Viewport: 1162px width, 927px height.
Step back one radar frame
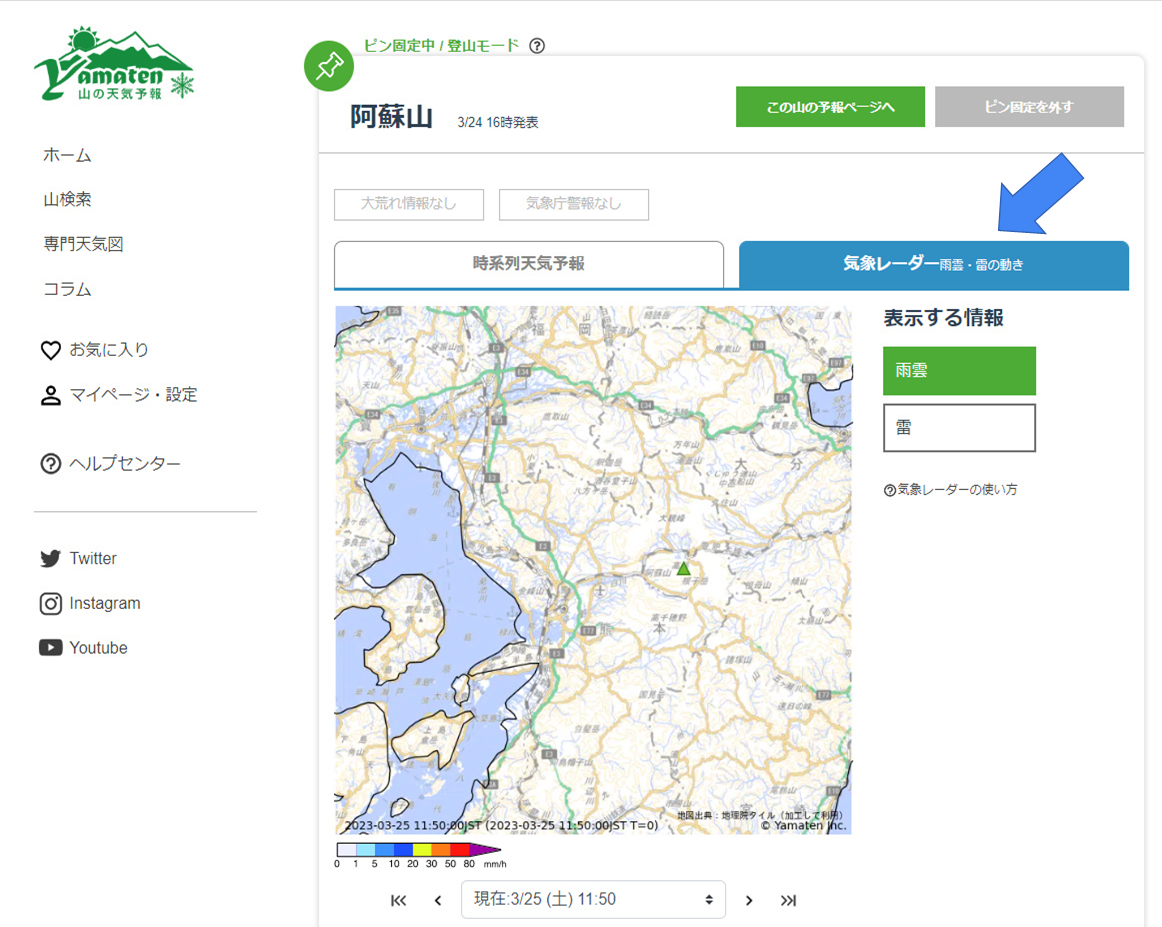(x=438, y=900)
